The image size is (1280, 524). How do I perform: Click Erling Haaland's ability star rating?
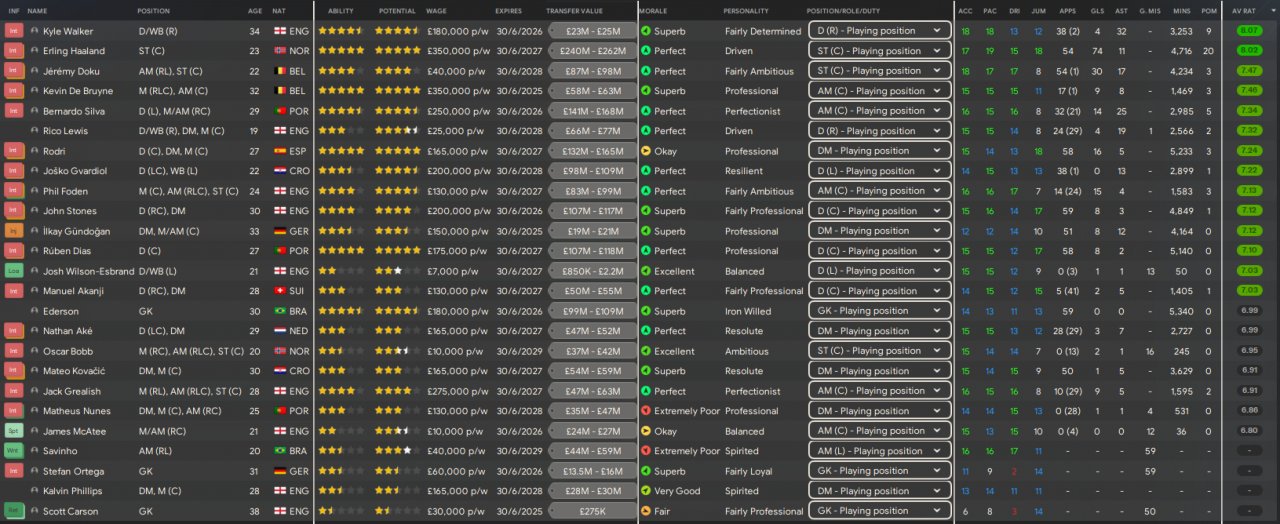pos(341,51)
